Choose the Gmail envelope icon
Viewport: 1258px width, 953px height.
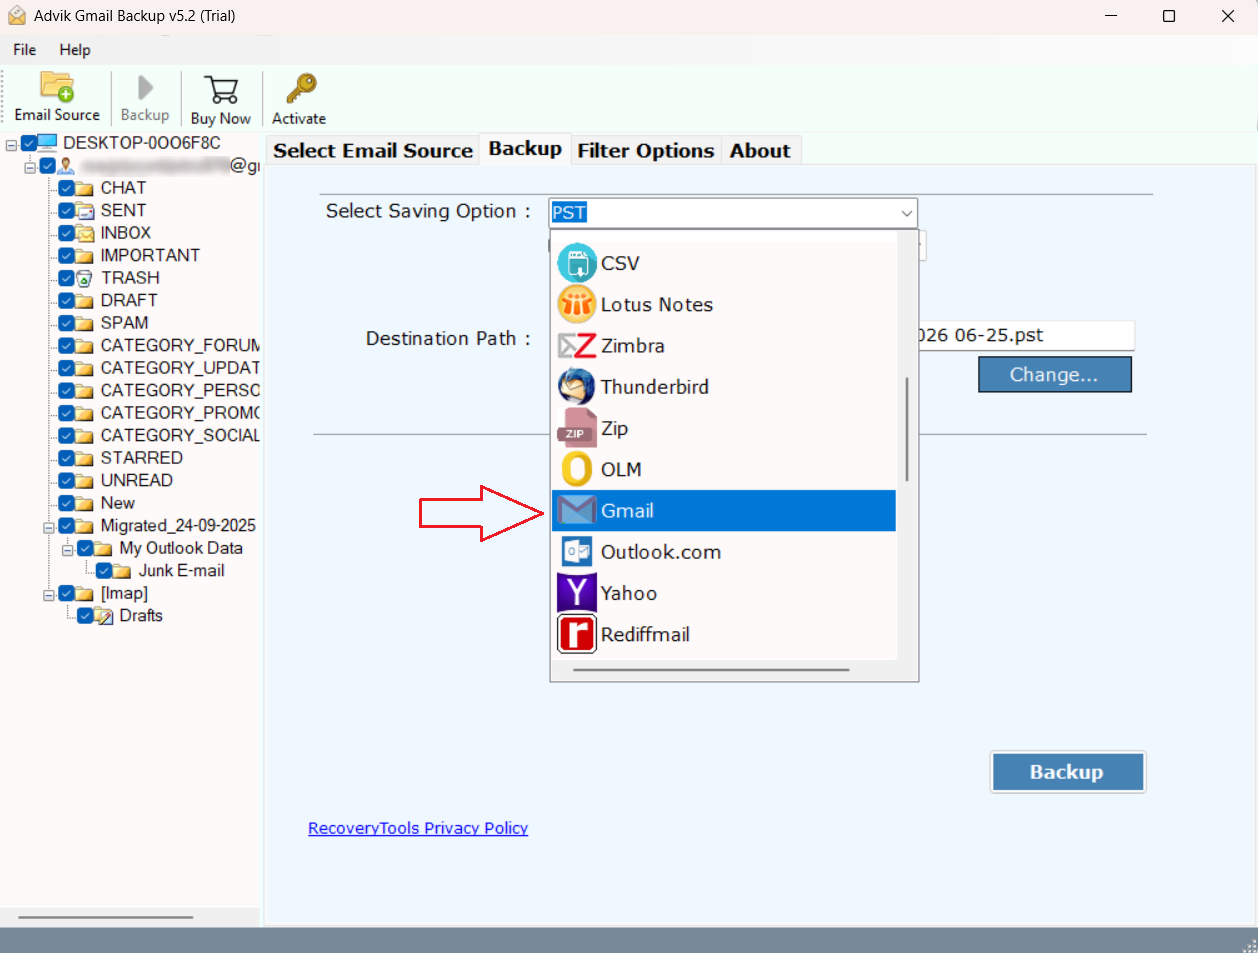click(x=576, y=510)
